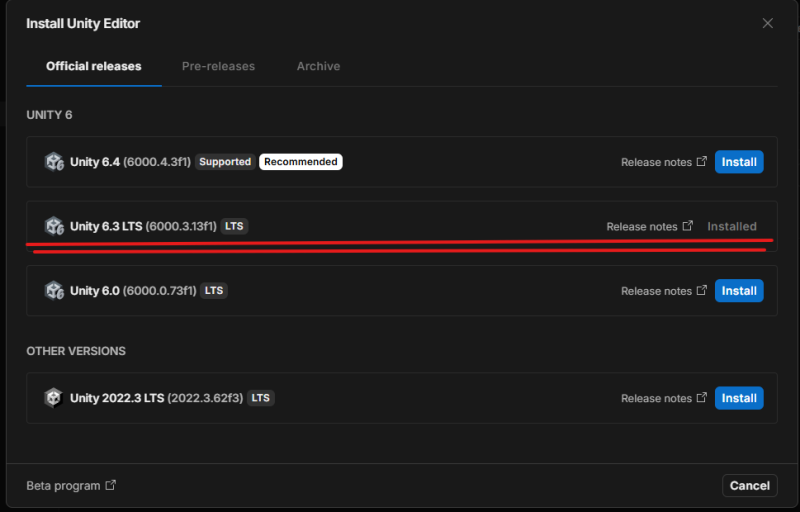Click the Unity 6.0 cube icon

54,291
